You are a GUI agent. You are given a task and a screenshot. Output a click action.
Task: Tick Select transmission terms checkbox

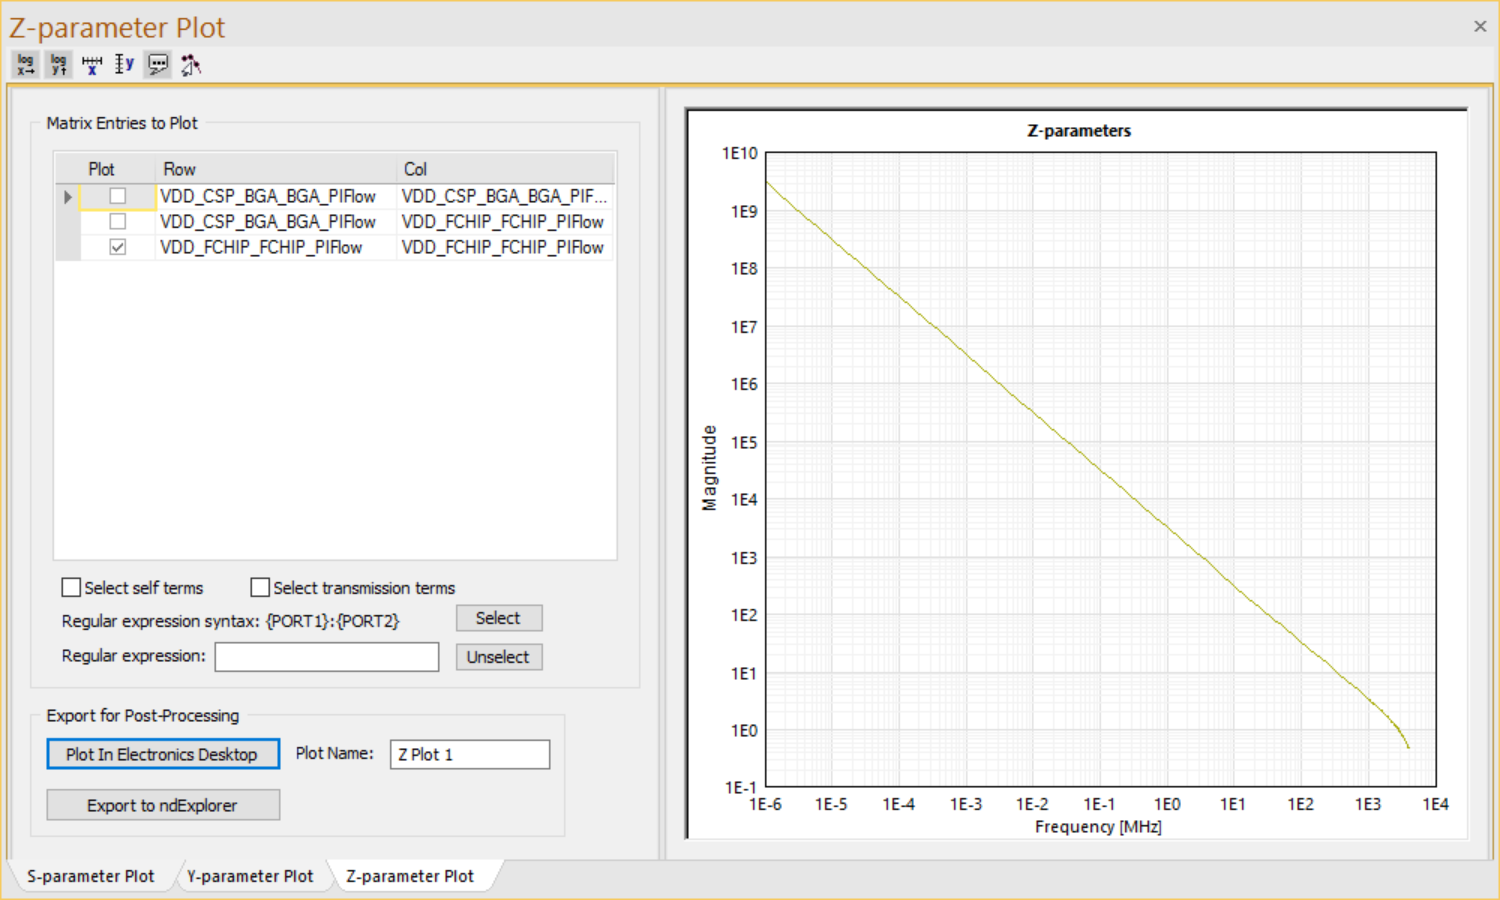[x=260, y=588]
